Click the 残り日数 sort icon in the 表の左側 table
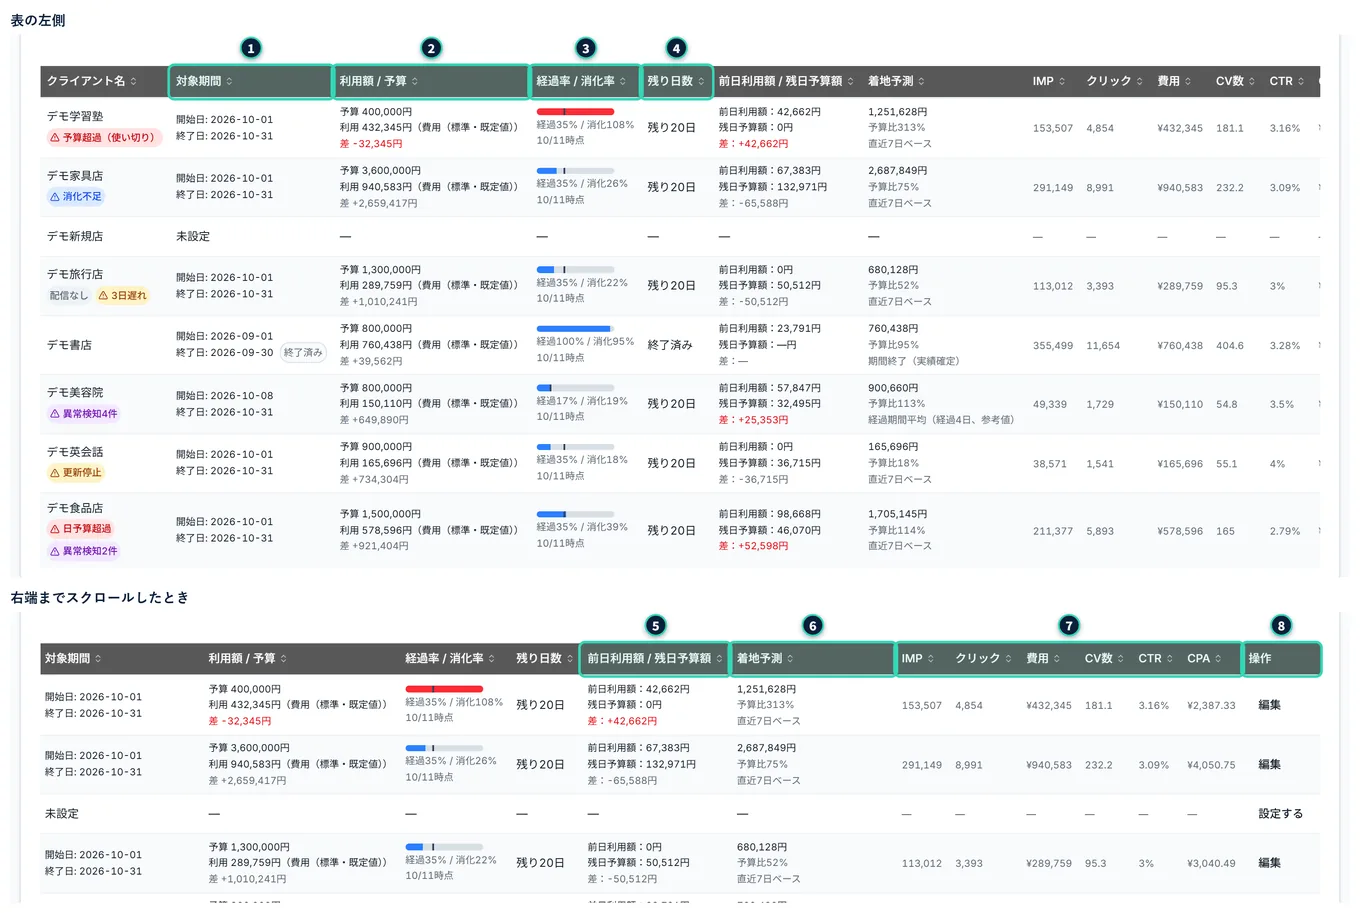Viewport: 1360px width, 913px height. coord(701,81)
